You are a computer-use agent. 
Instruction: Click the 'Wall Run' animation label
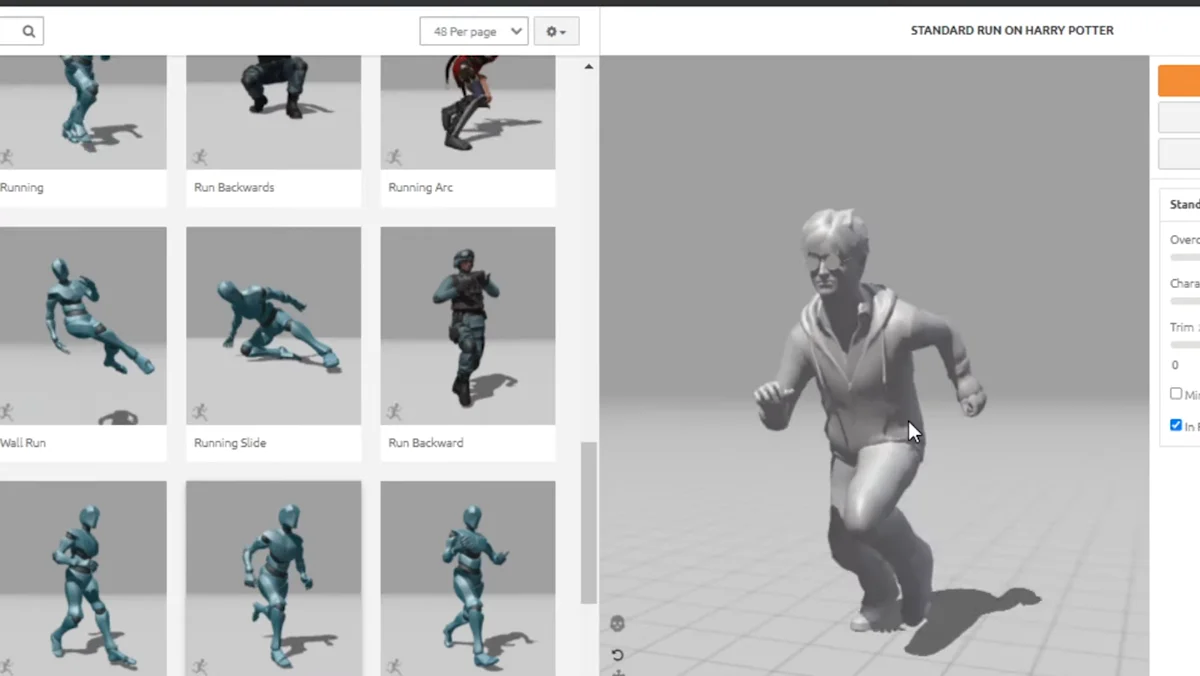[x=23, y=442]
